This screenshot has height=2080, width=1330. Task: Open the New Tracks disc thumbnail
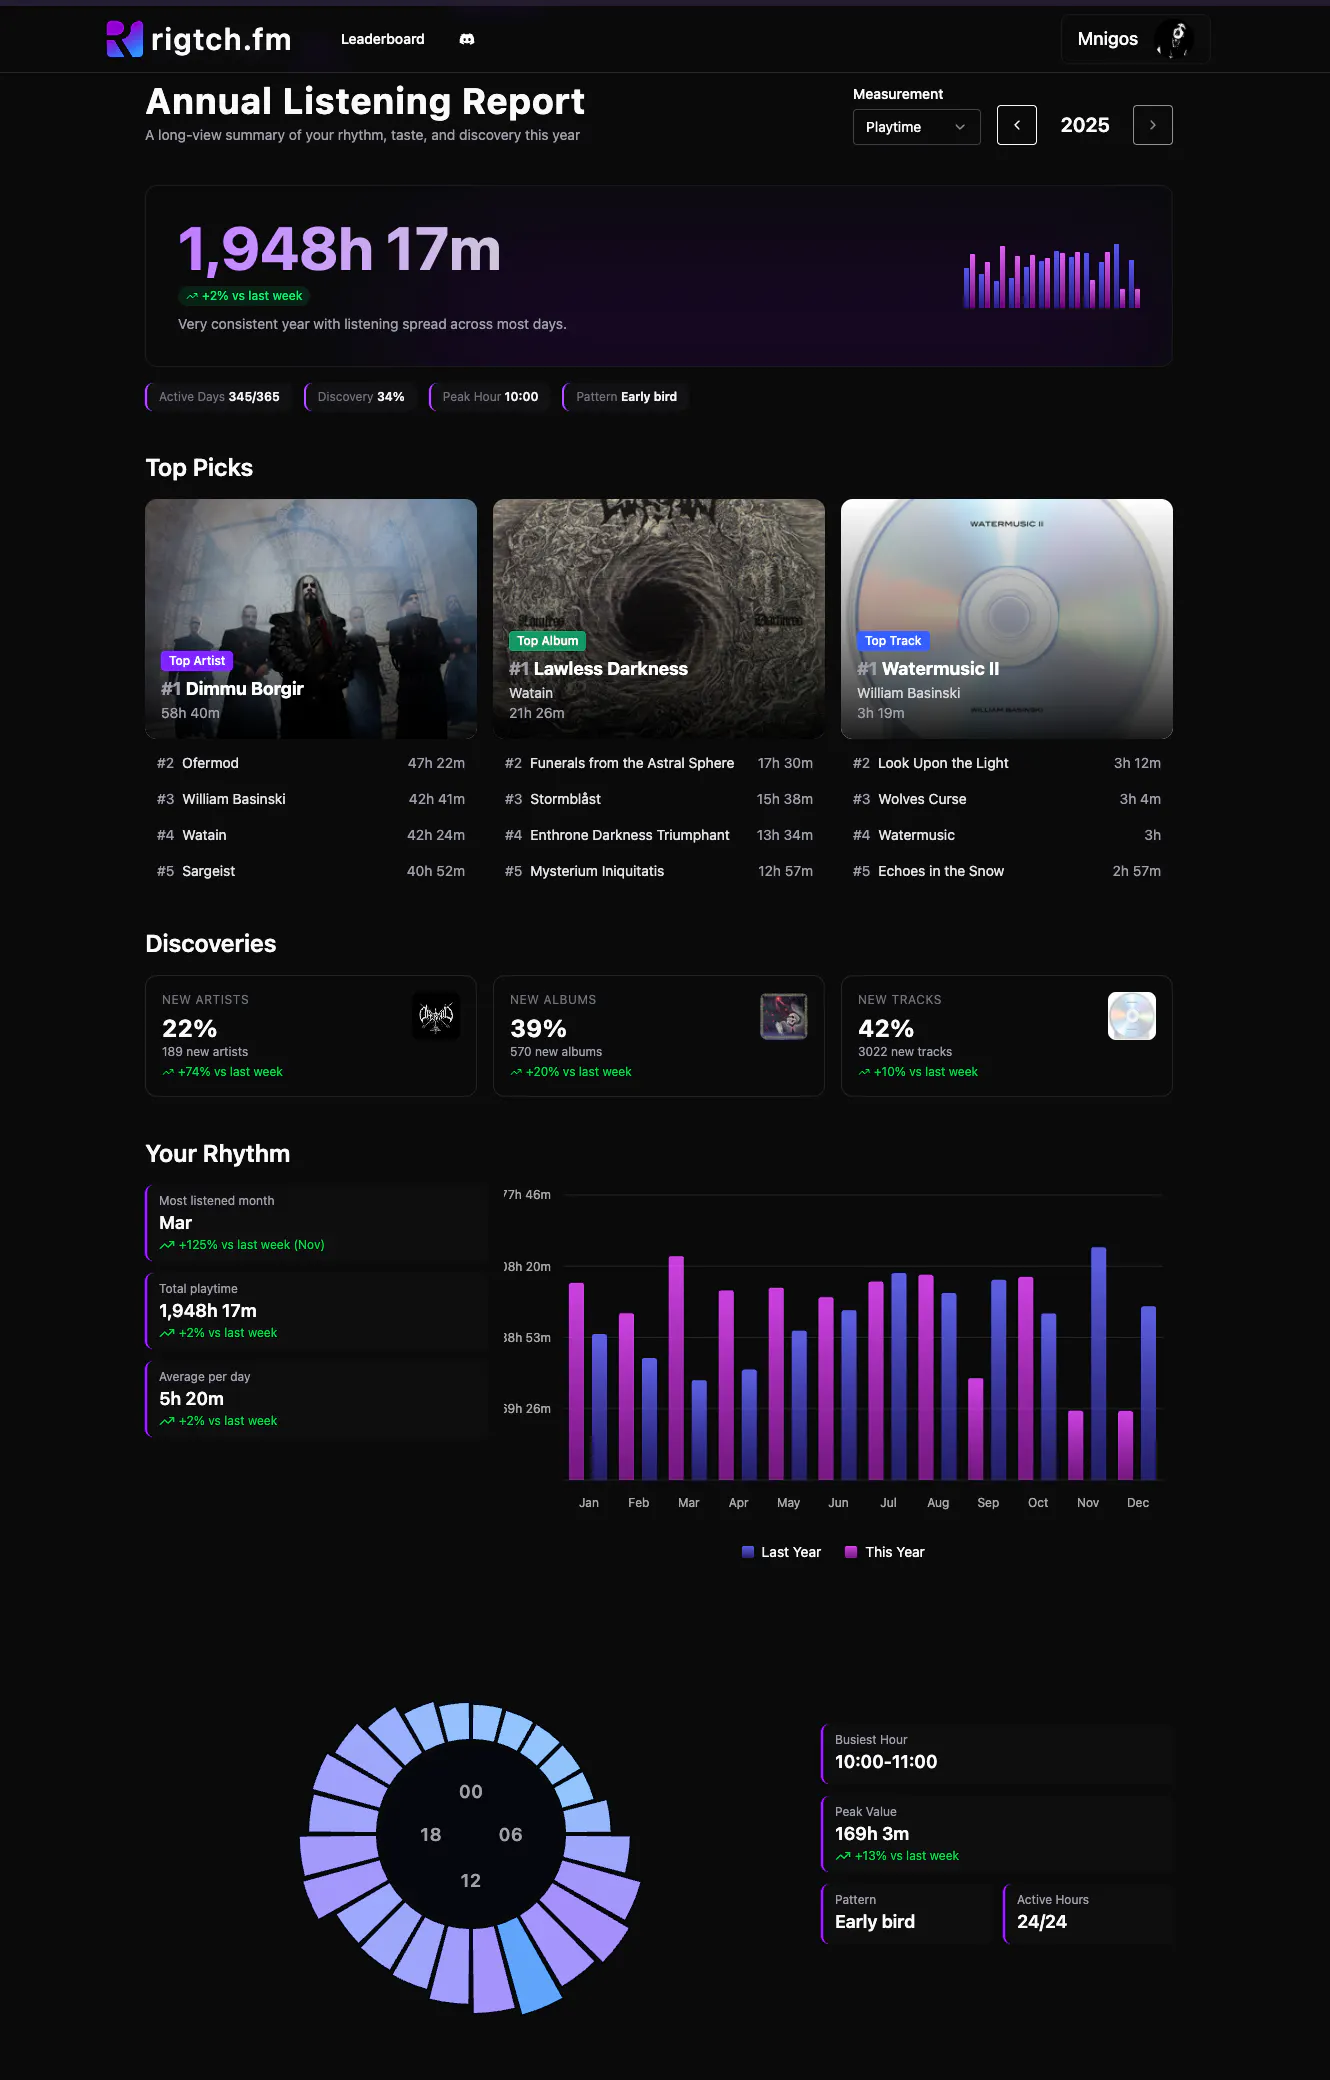[x=1132, y=1016]
